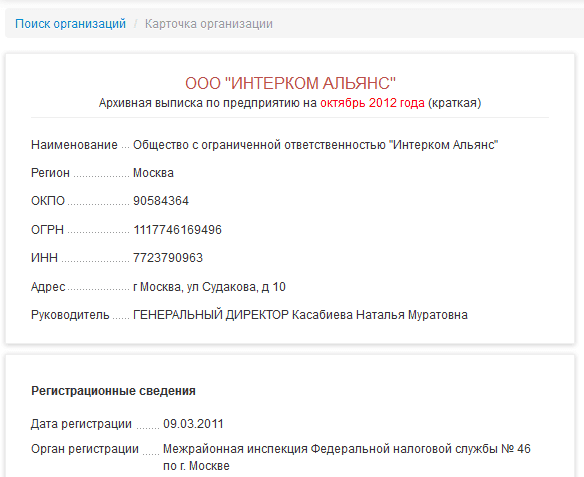
Task: Click the region value Москва
Action: [153, 173]
